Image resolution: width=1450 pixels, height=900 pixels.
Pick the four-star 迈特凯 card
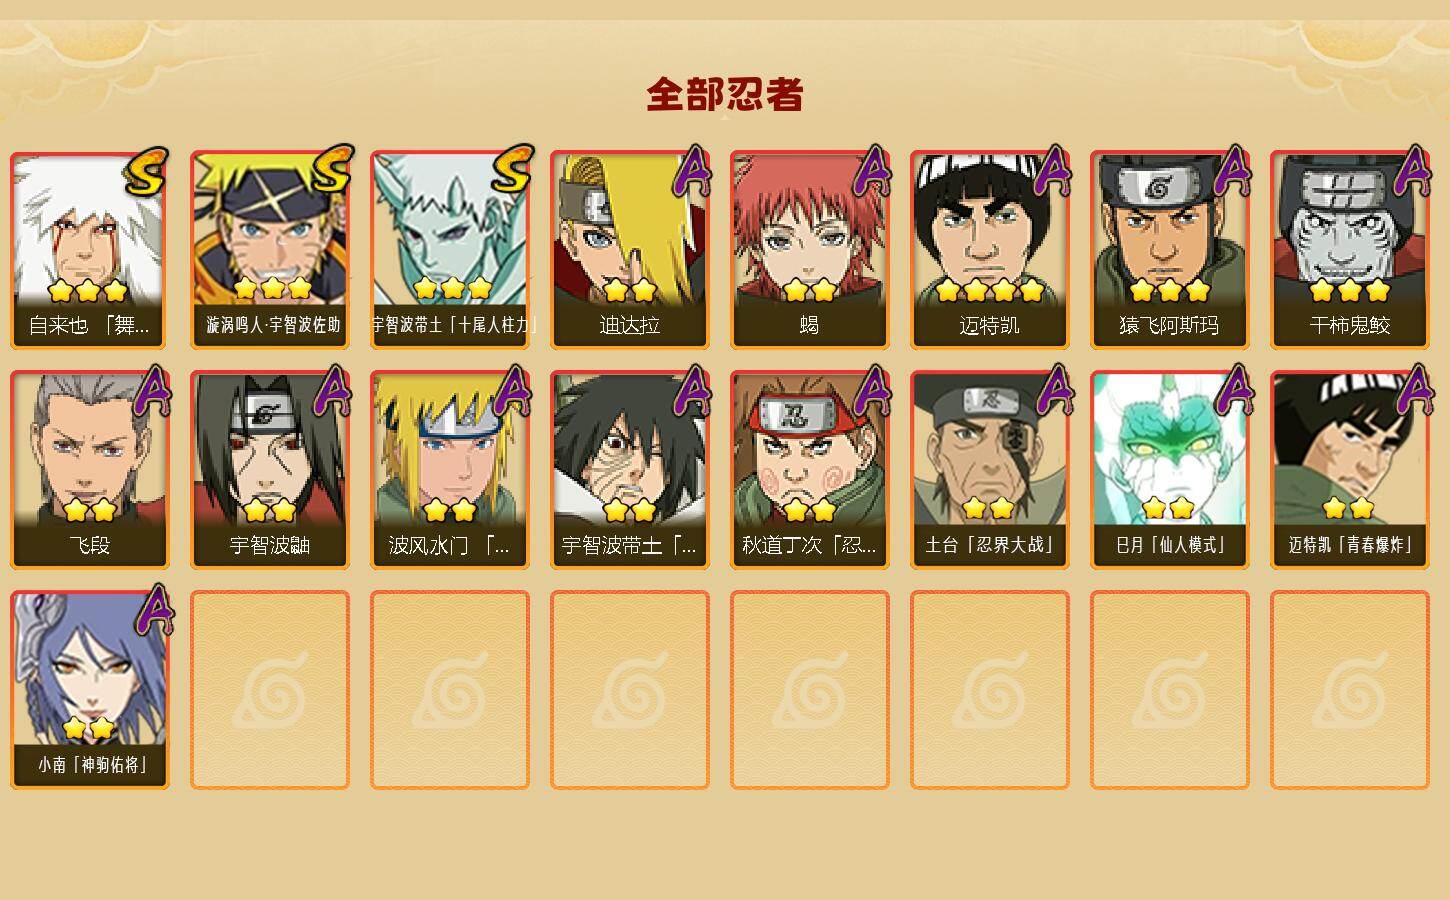coord(990,250)
